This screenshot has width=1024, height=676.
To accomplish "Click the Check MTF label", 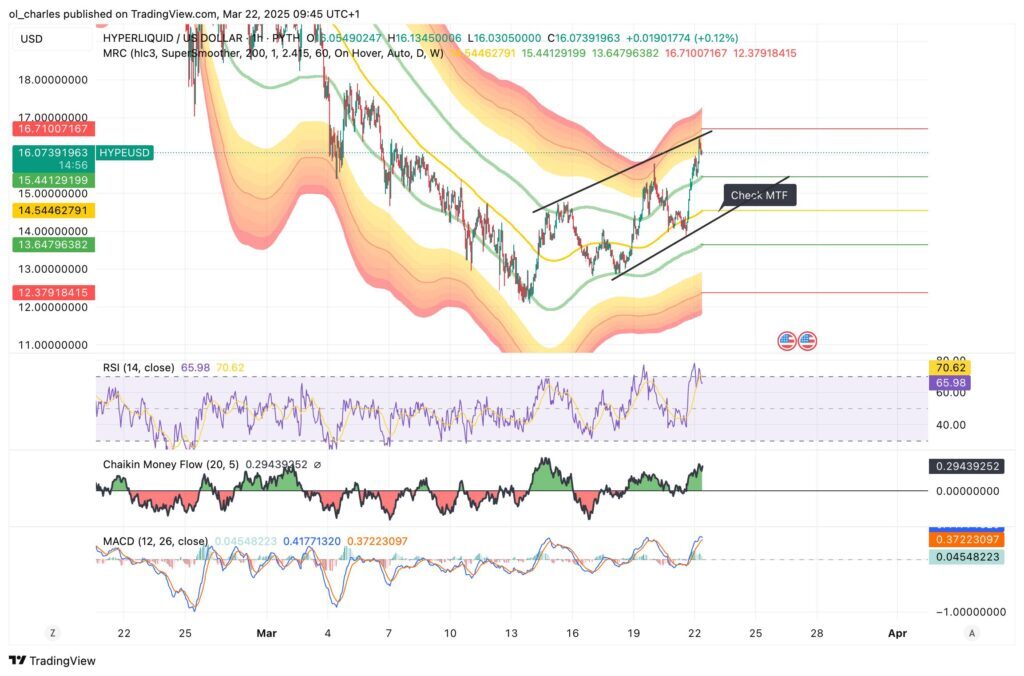I will tap(760, 195).
